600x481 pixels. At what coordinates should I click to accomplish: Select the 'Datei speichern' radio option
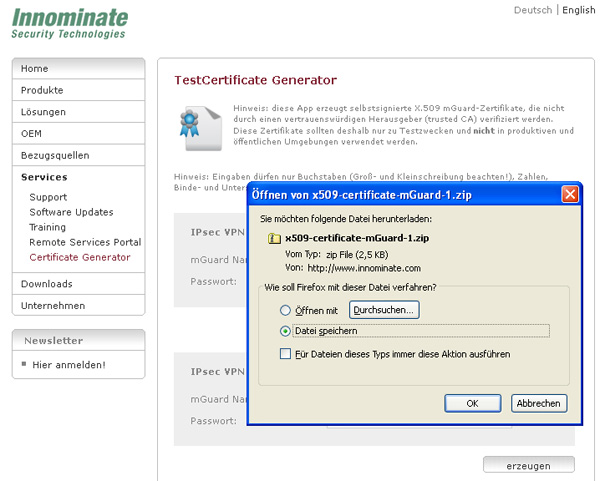287,331
